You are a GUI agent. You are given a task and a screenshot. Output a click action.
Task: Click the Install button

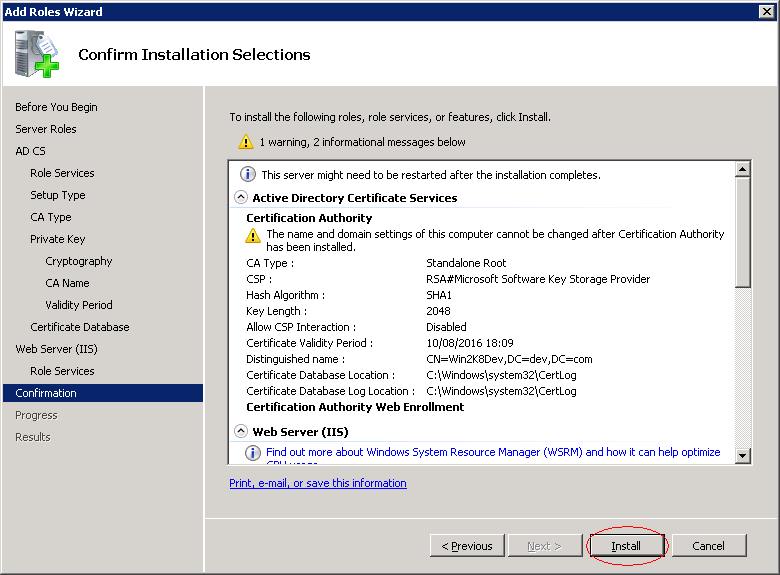point(627,546)
